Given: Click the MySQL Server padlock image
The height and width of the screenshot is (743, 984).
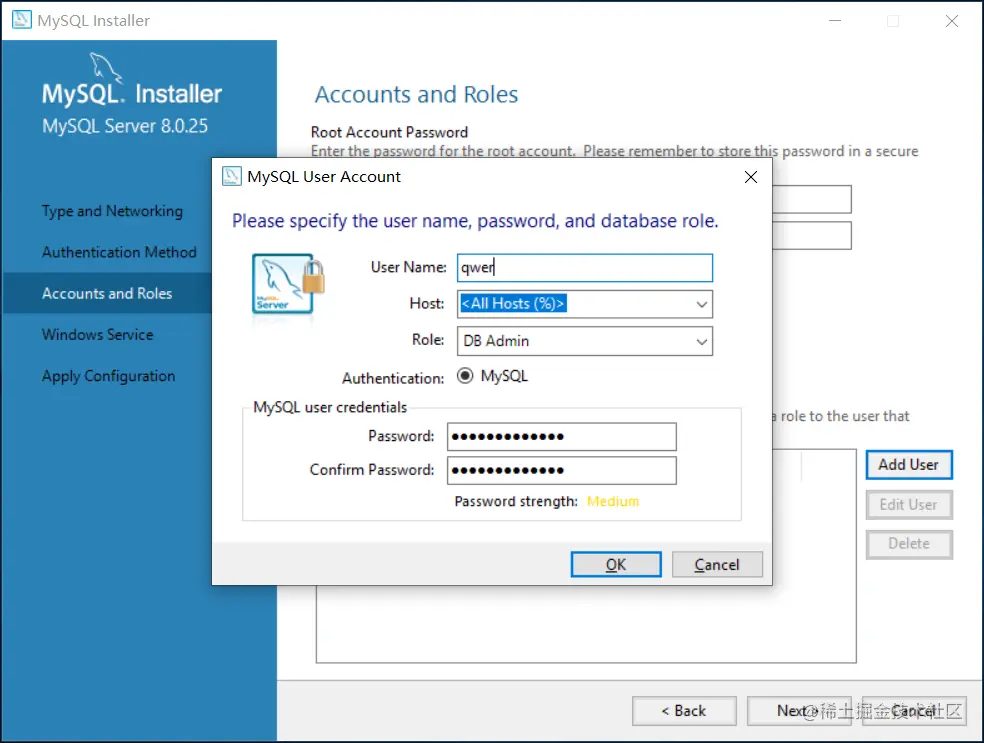Looking at the screenshot, I should click(x=288, y=284).
